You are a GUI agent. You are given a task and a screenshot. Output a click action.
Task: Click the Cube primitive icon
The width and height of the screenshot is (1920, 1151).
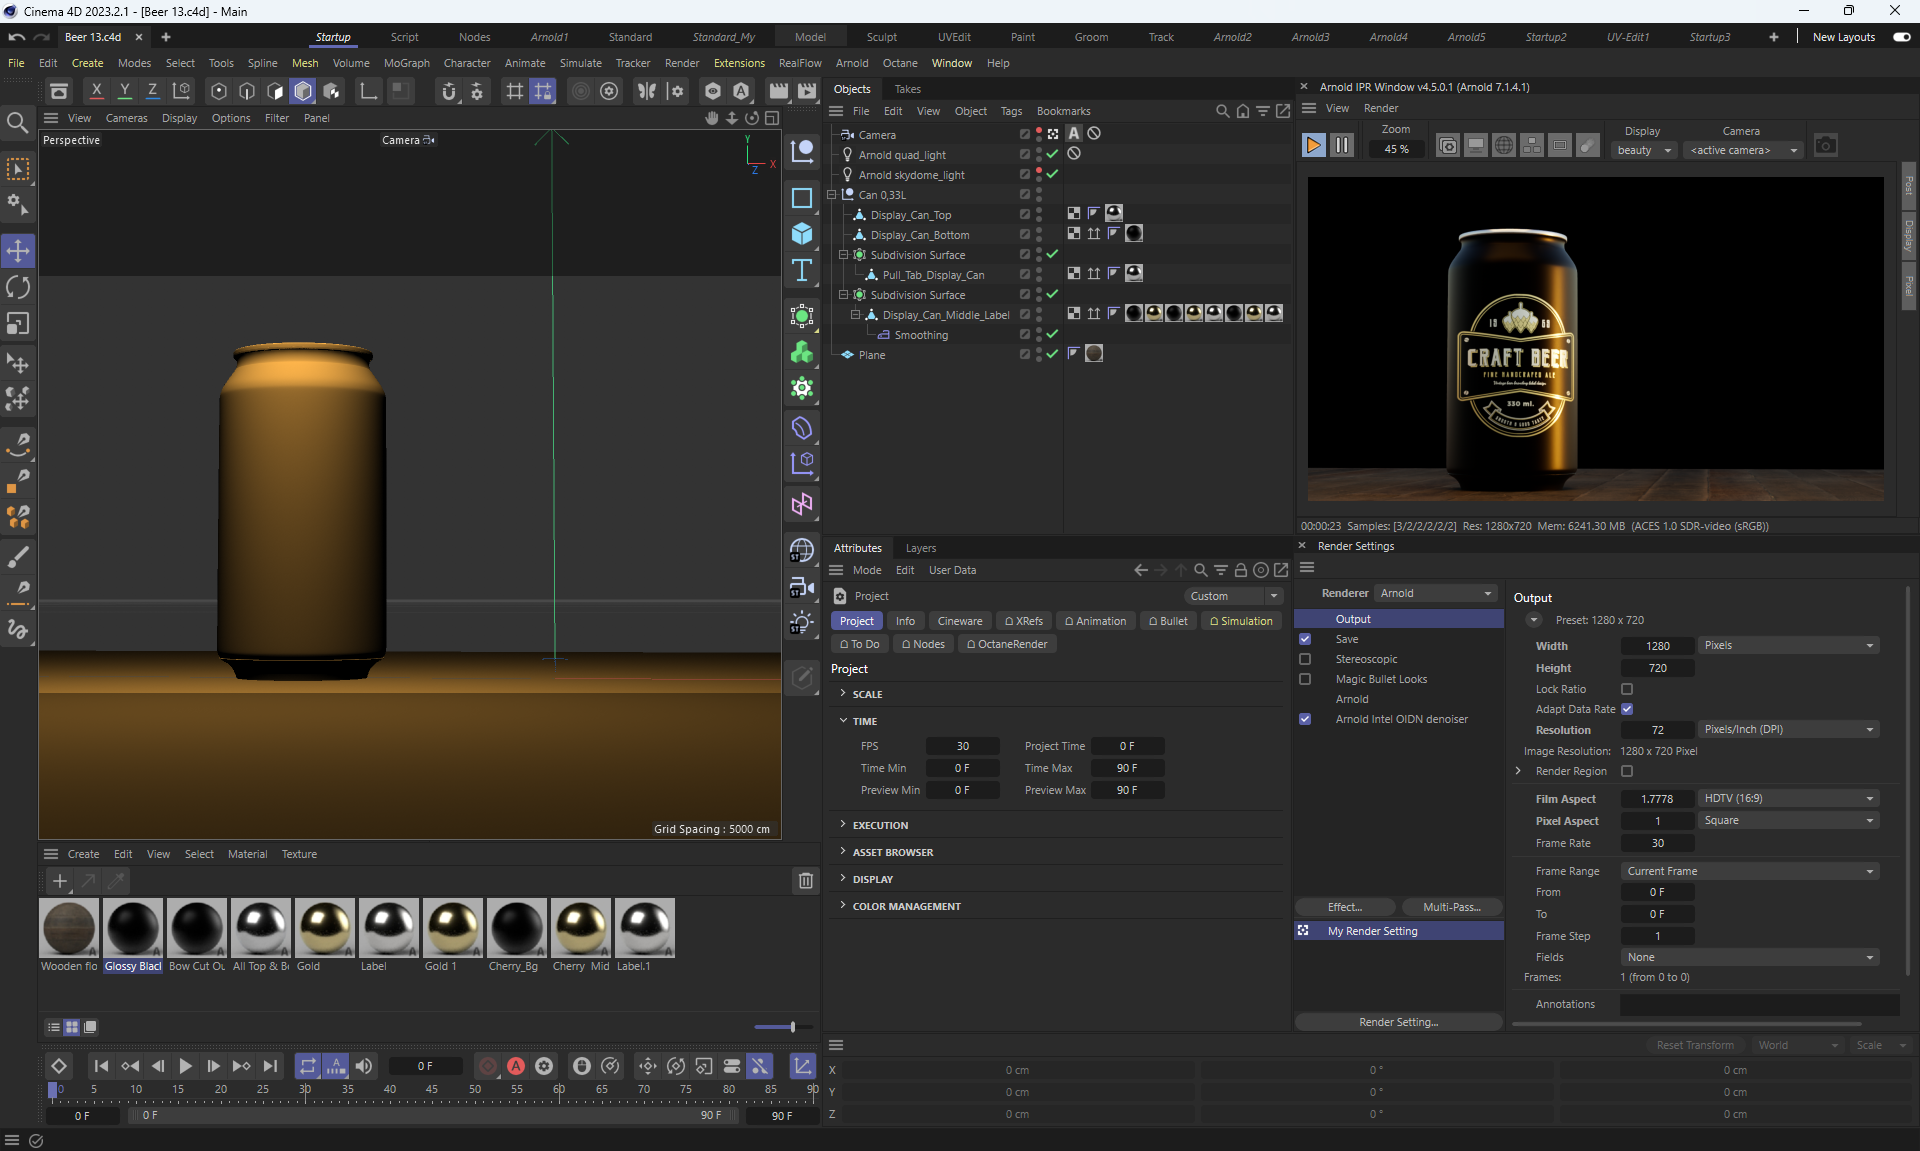[x=802, y=234]
